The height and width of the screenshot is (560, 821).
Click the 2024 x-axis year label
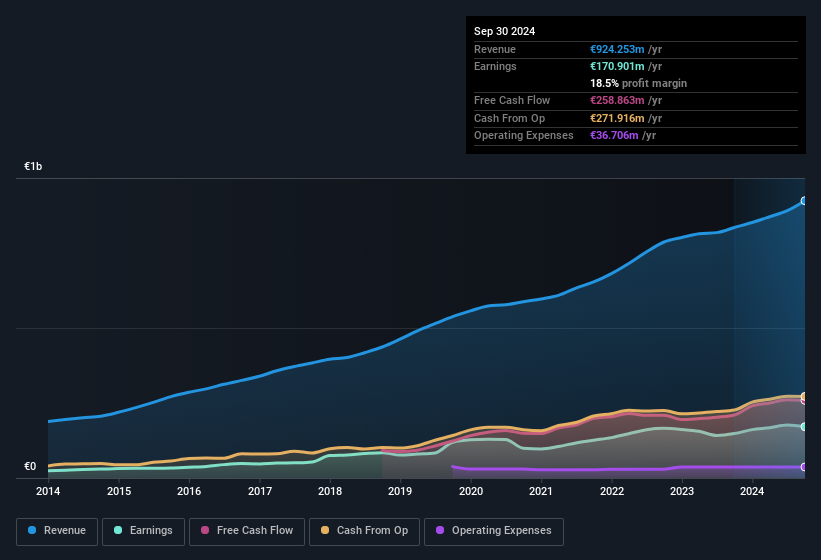(752, 491)
